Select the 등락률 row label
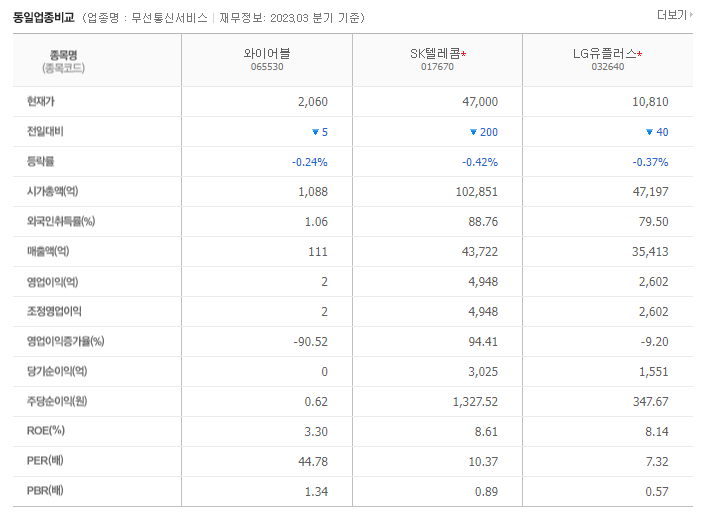The width and height of the screenshot is (701, 512). [41, 161]
